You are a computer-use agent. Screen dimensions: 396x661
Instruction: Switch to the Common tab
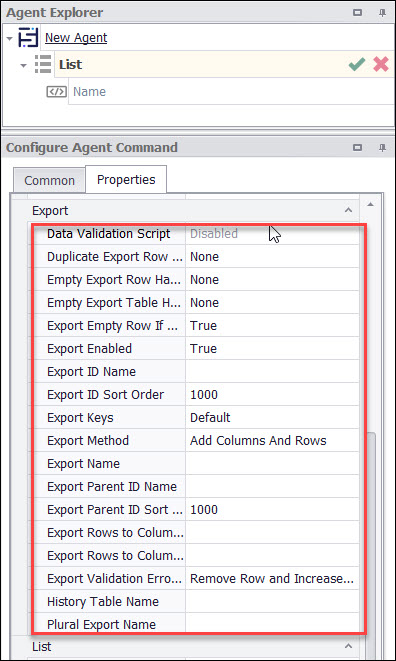[x=49, y=181]
